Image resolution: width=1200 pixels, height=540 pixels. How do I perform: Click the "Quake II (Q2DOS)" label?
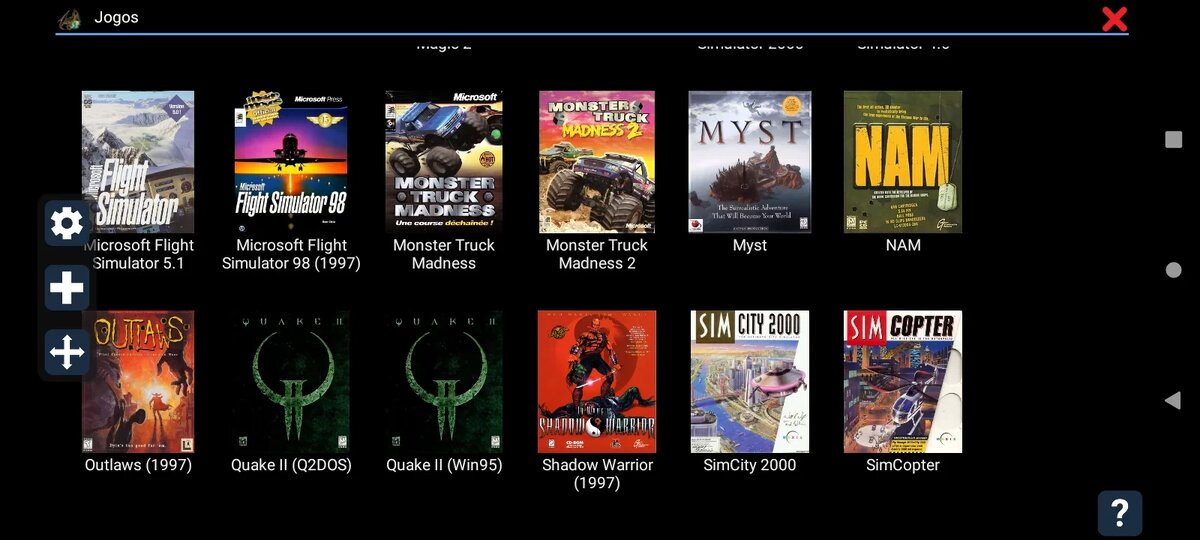point(291,465)
